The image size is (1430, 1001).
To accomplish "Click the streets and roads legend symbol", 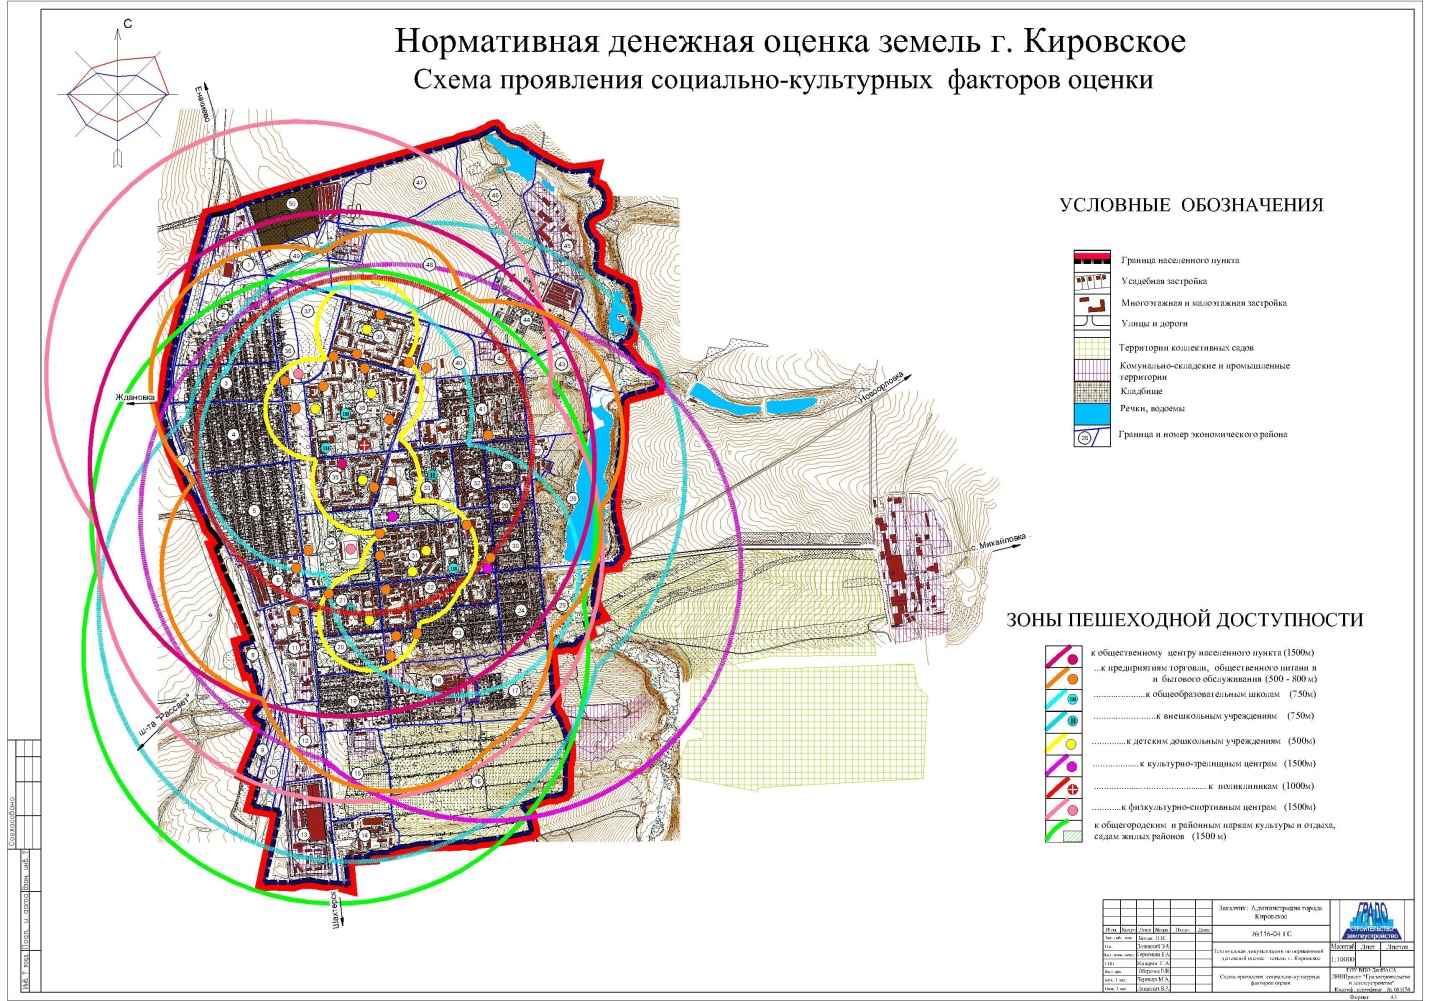I will [1092, 324].
